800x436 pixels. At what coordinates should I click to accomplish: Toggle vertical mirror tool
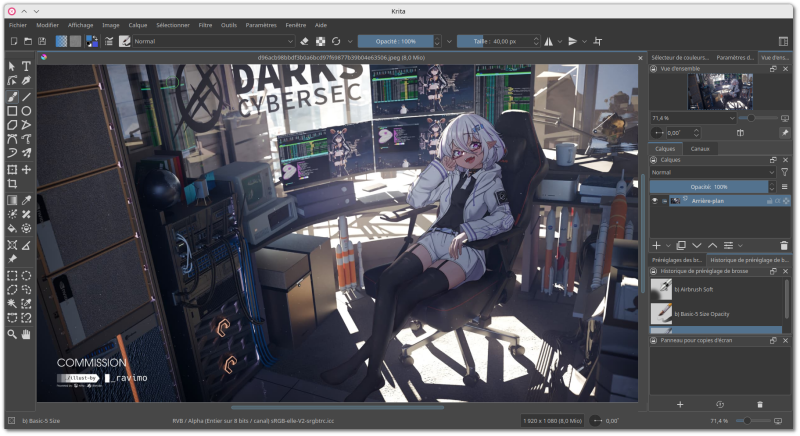click(x=572, y=41)
